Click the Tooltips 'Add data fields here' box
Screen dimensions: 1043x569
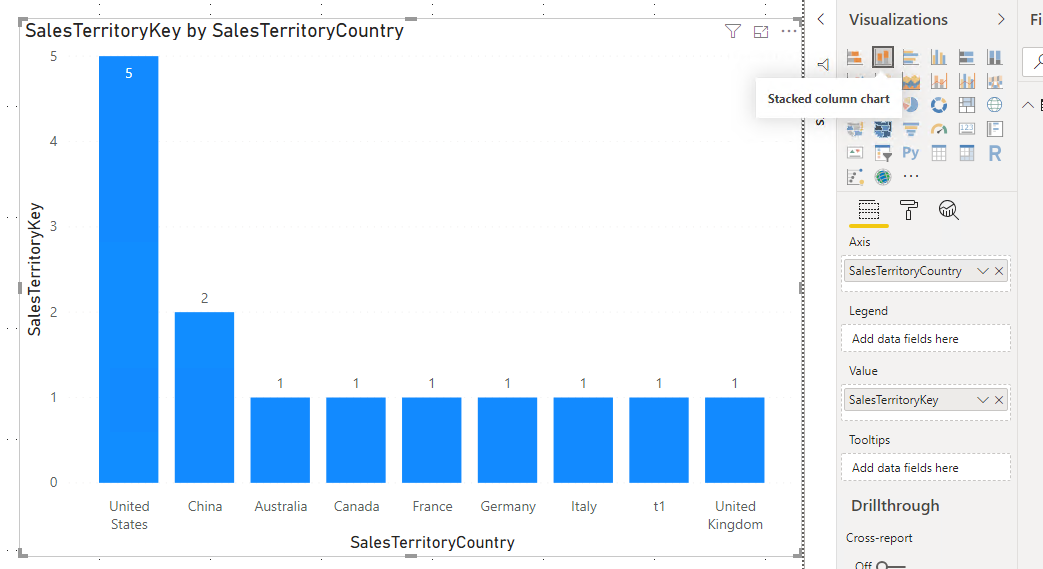tap(926, 468)
